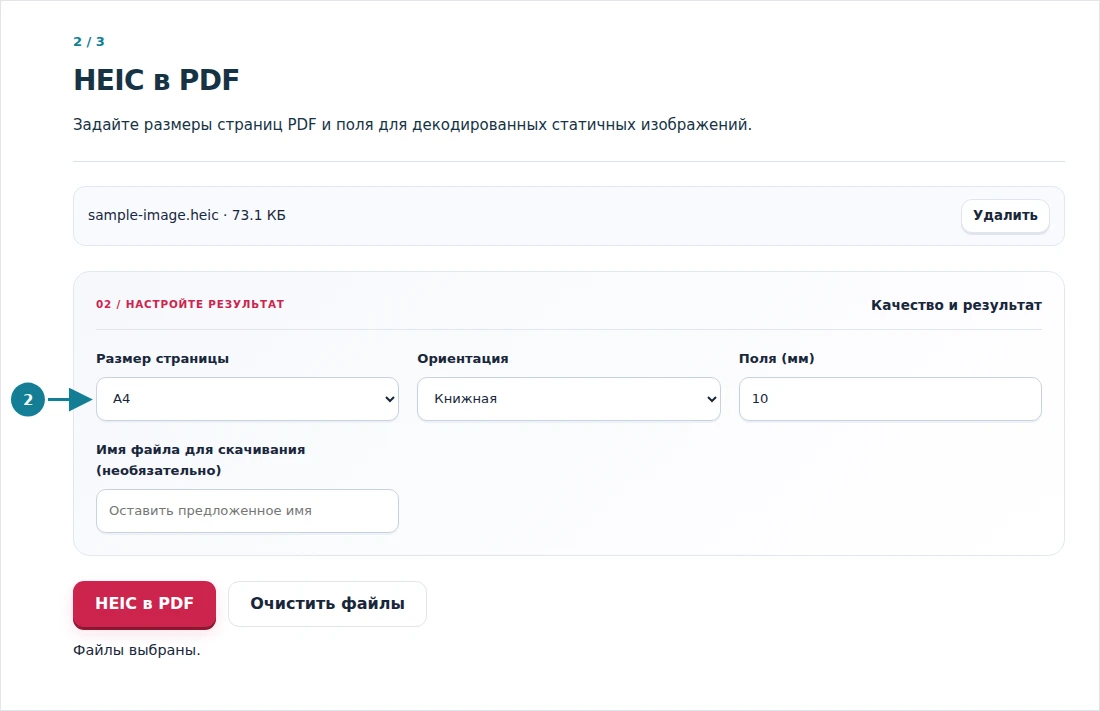Click the Имя файла для скачивания label
1100x711 pixels.
point(201,460)
